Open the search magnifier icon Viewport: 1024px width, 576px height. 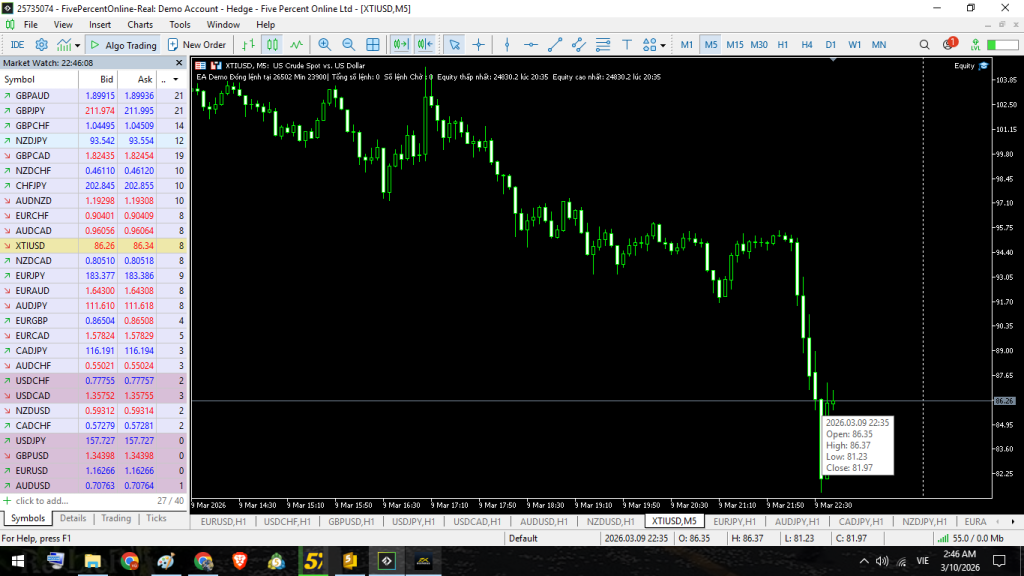point(924,44)
